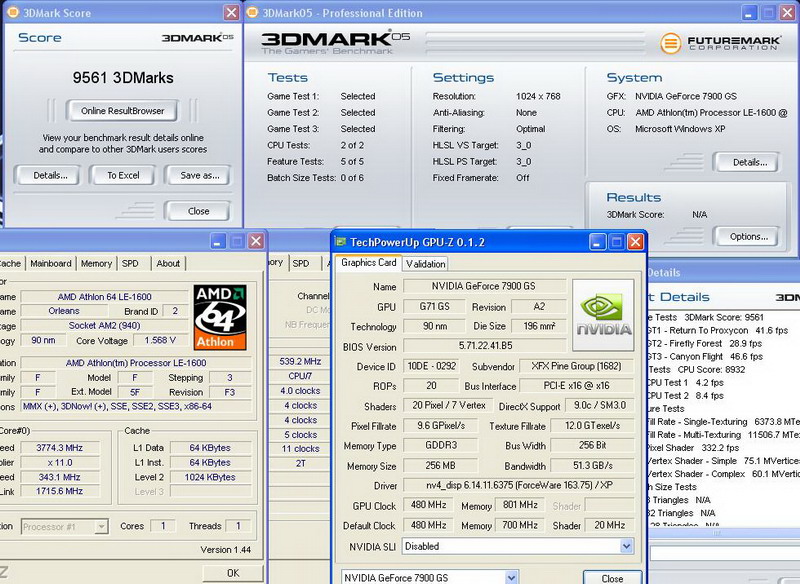Switch to the Validation tab in GPU-Z
Image resolution: width=800 pixels, height=584 pixels.
point(426,264)
